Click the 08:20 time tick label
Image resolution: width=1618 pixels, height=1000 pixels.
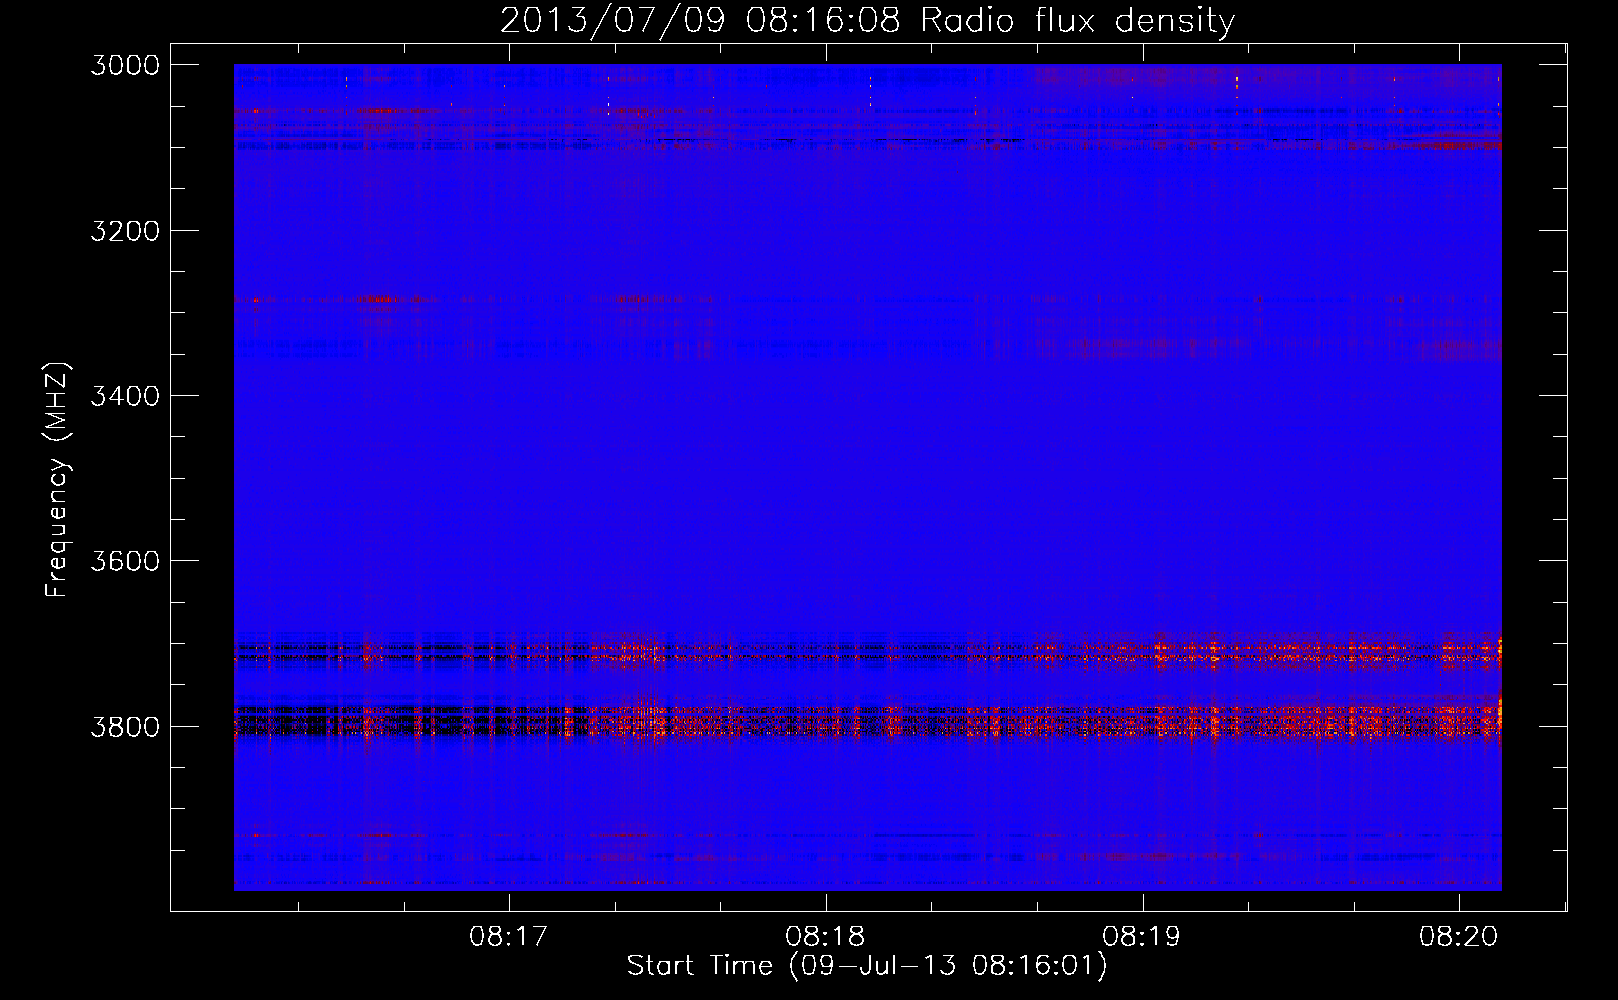(1459, 937)
